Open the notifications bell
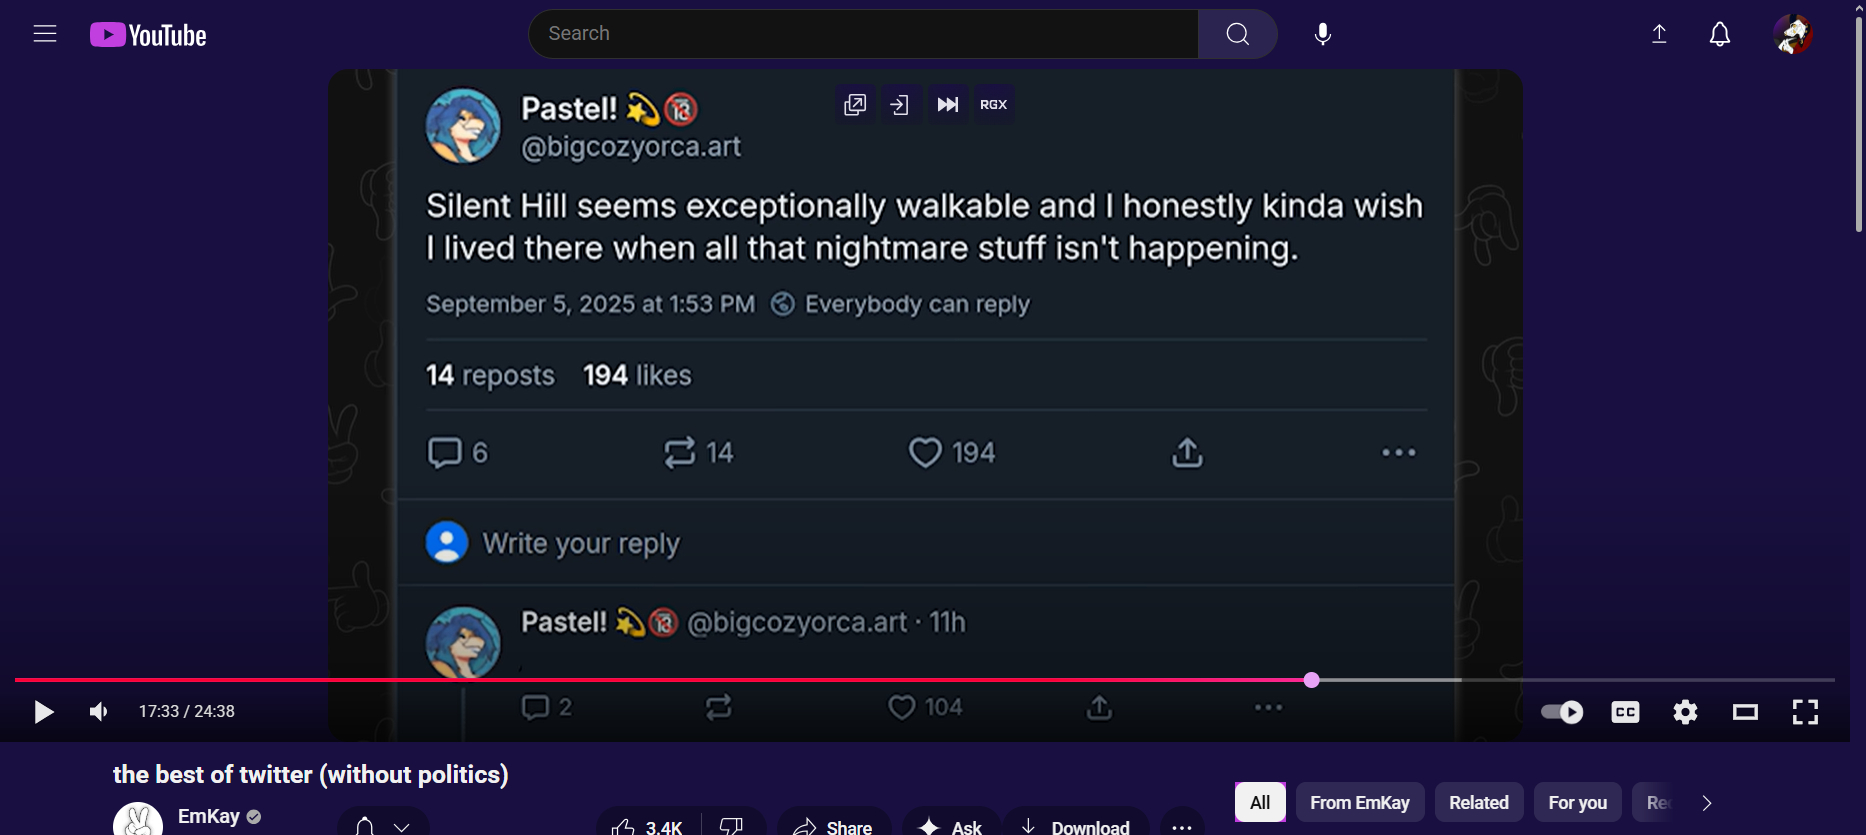The height and width of the screenshot is (835, 1866). 1719,34
